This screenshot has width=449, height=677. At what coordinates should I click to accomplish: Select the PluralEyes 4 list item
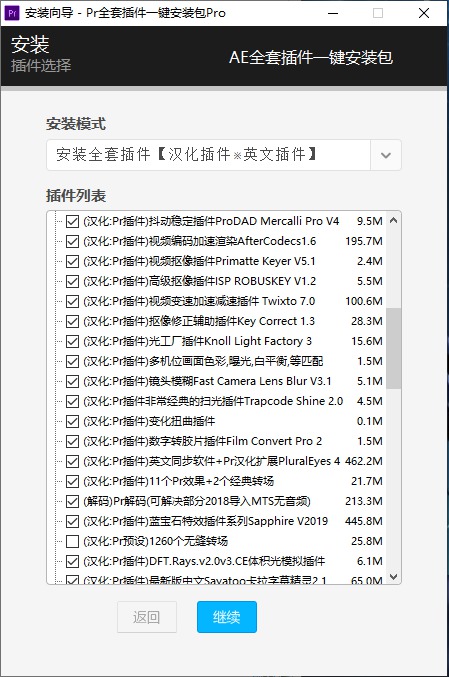click(x=233, y=461)
